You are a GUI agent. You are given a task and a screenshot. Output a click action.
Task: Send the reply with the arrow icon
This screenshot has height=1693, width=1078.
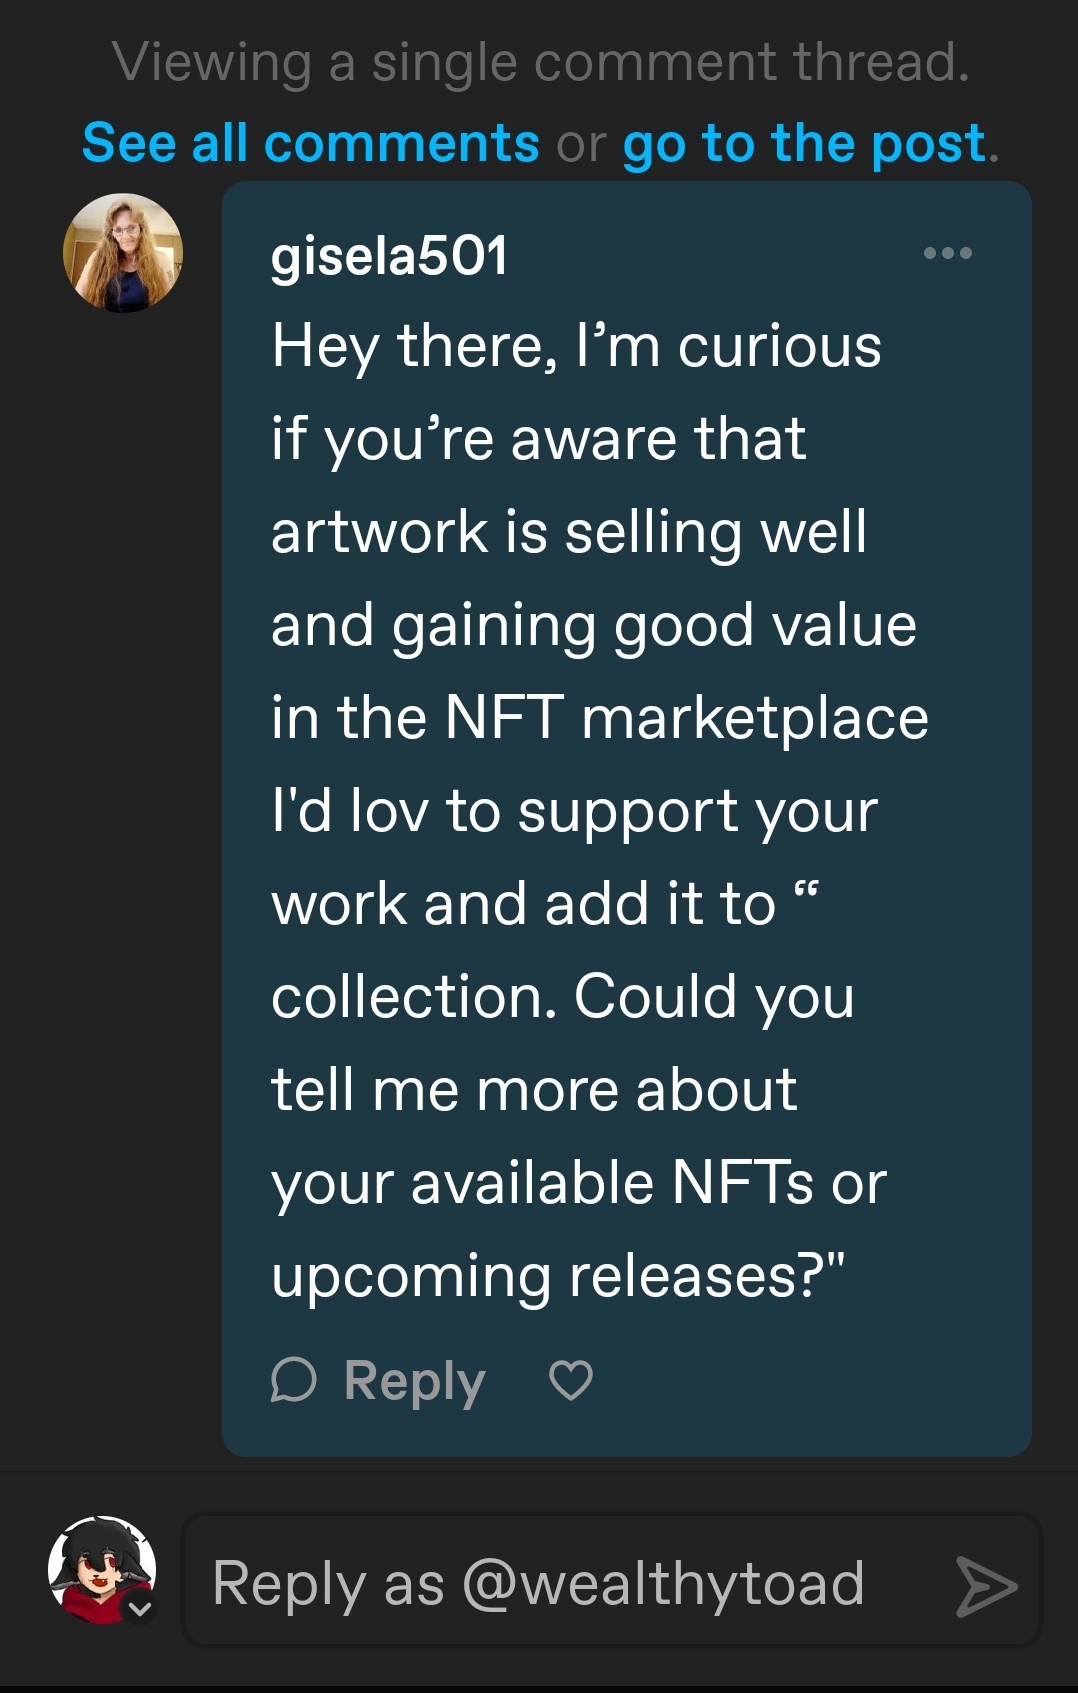pyautogui.click(x=985, y=1586)
